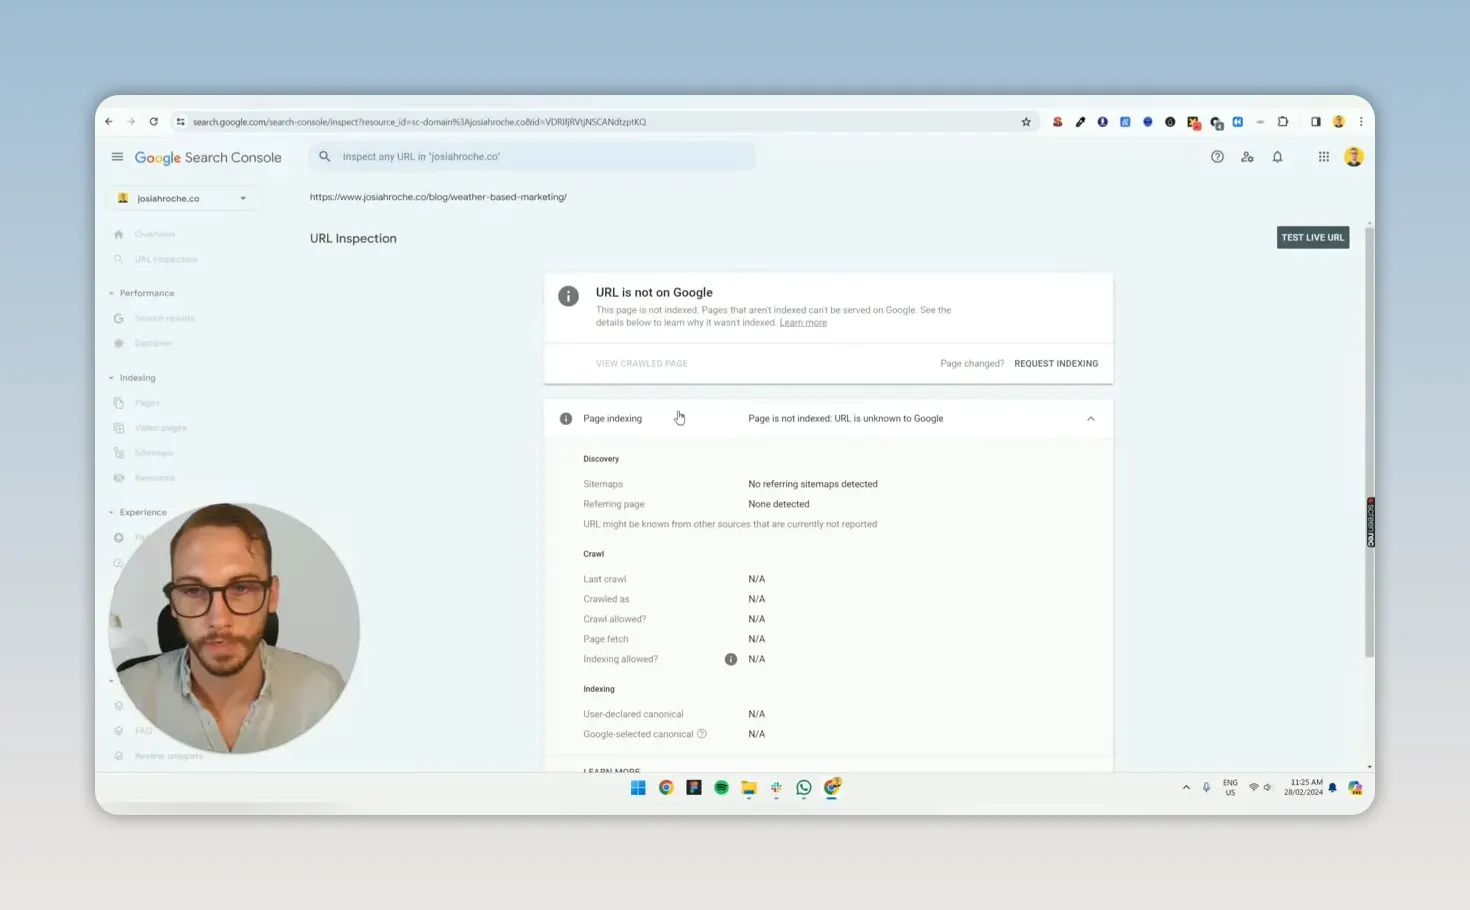
Task: Click the microphone icon in system tray
Action: point(1206,788)
